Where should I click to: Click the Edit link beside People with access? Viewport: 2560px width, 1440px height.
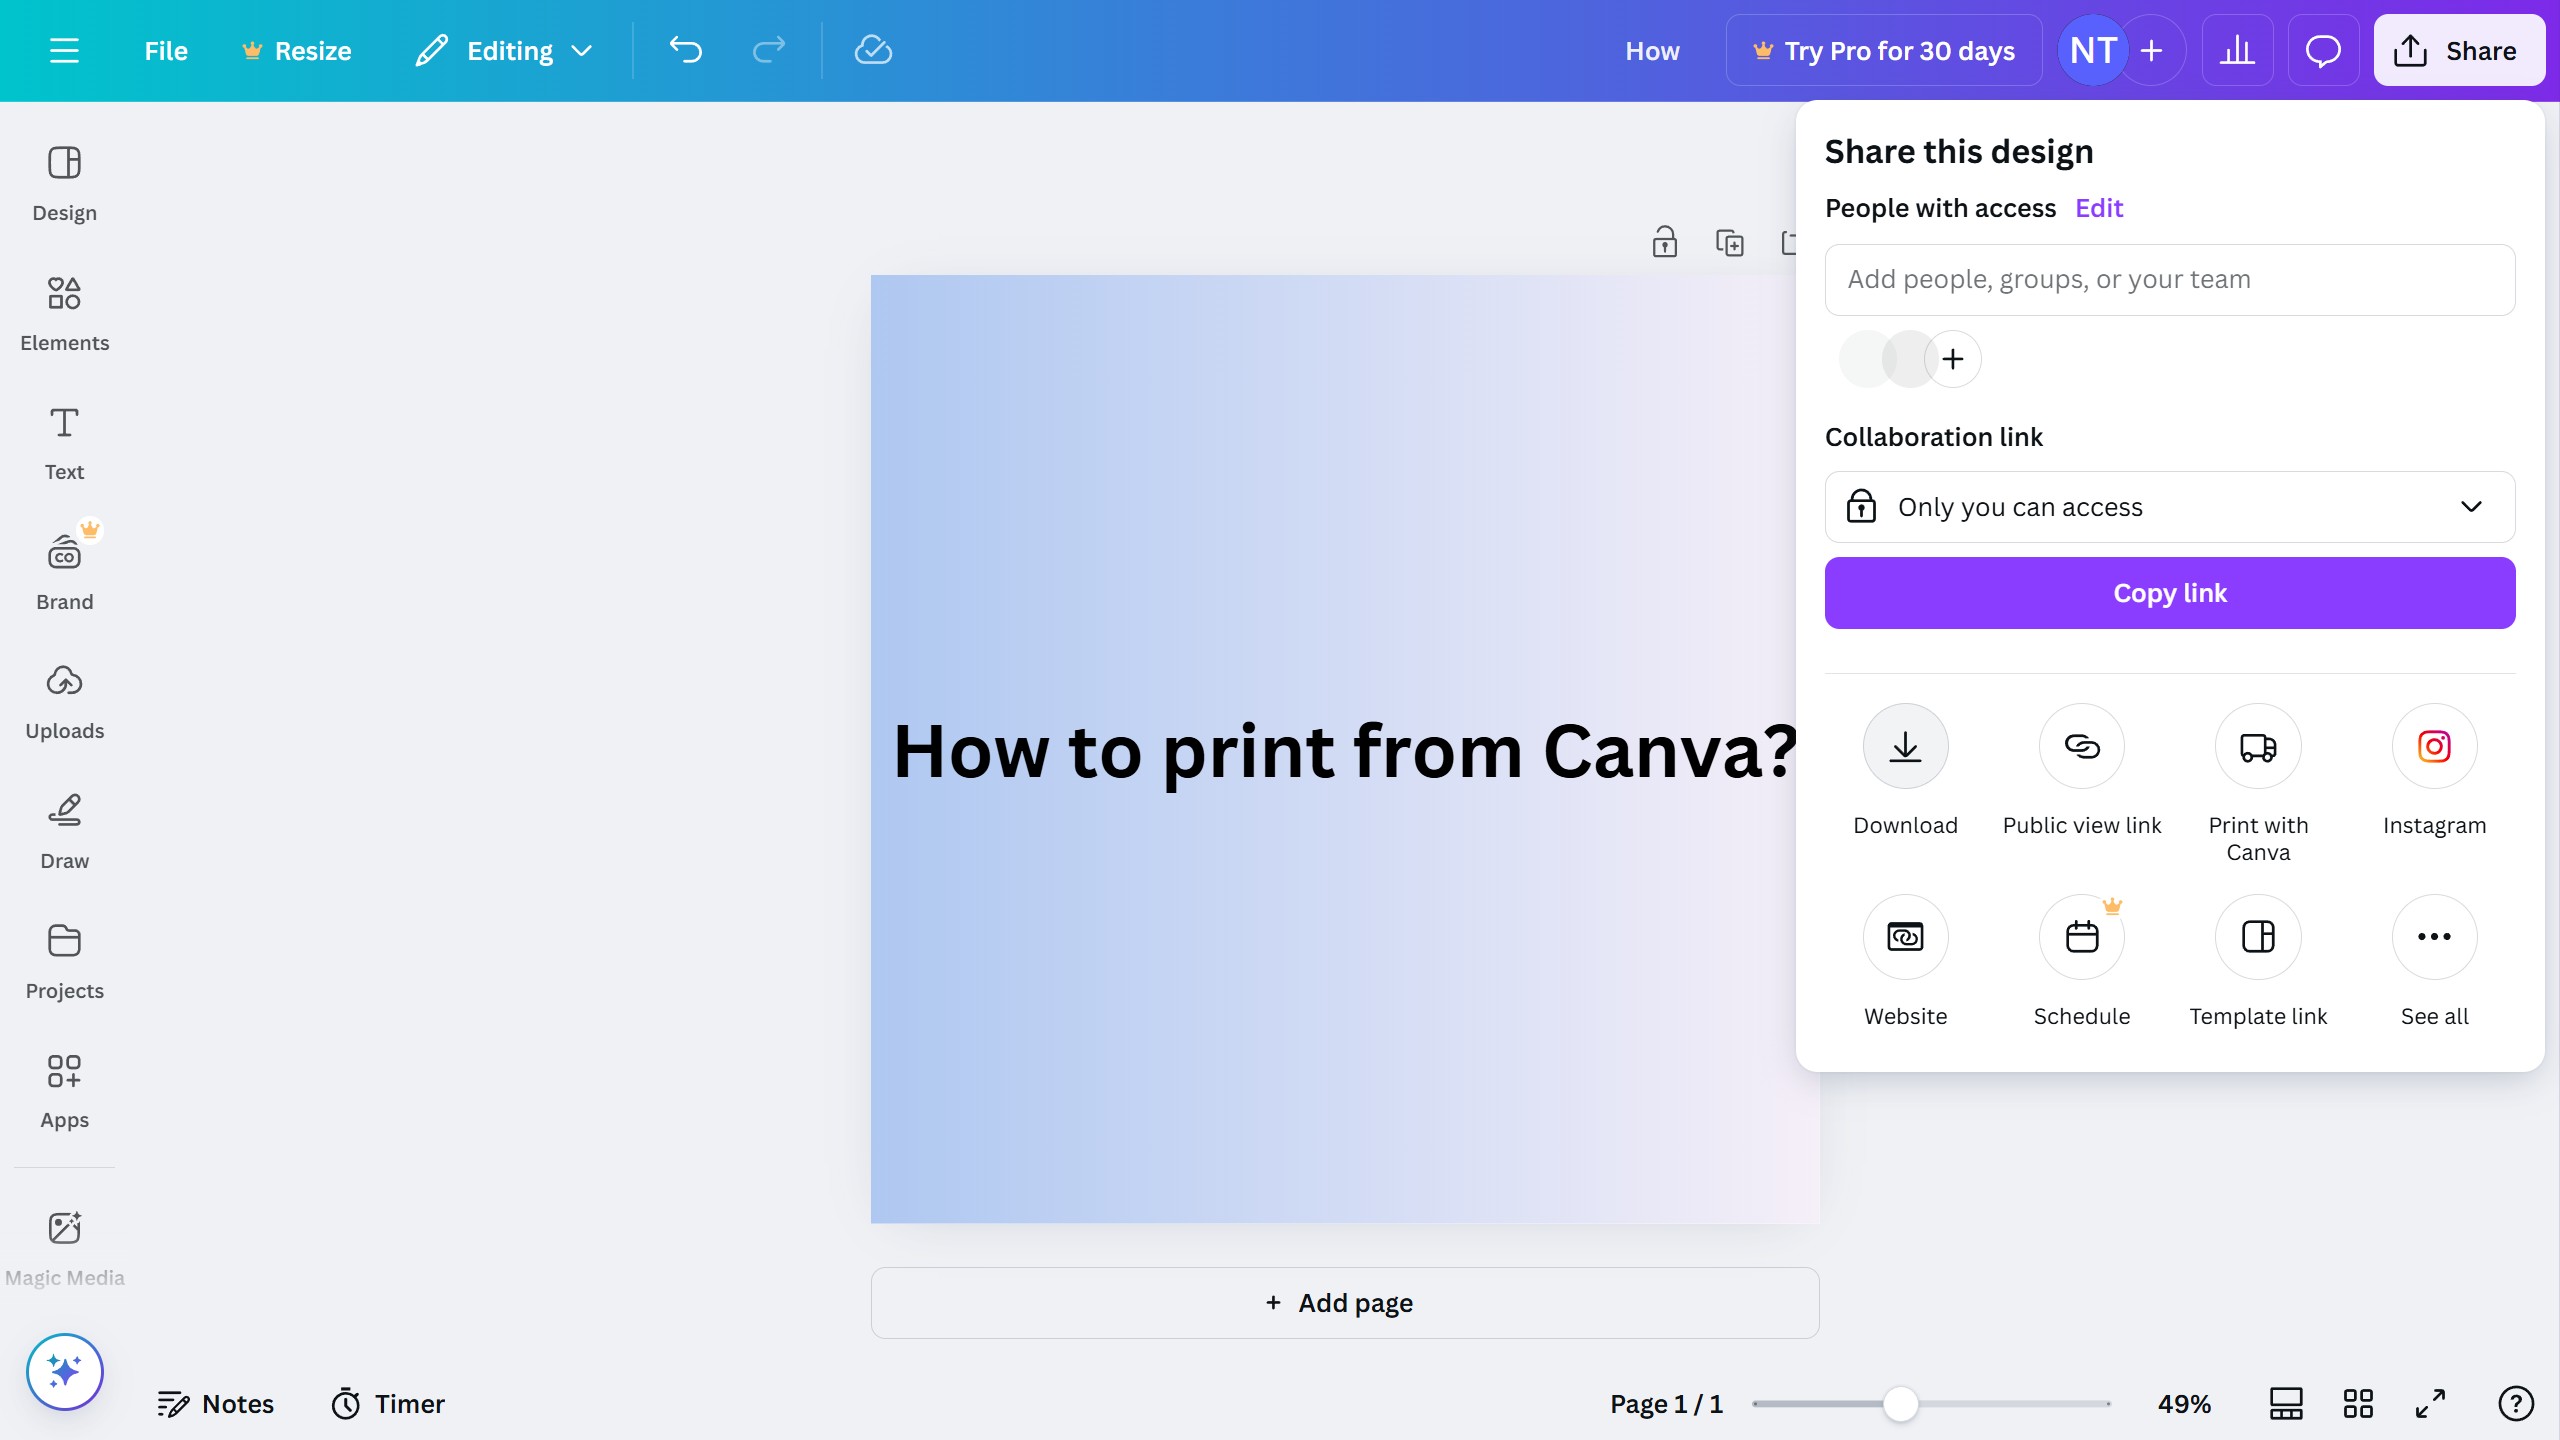[x=2098, y=208]
